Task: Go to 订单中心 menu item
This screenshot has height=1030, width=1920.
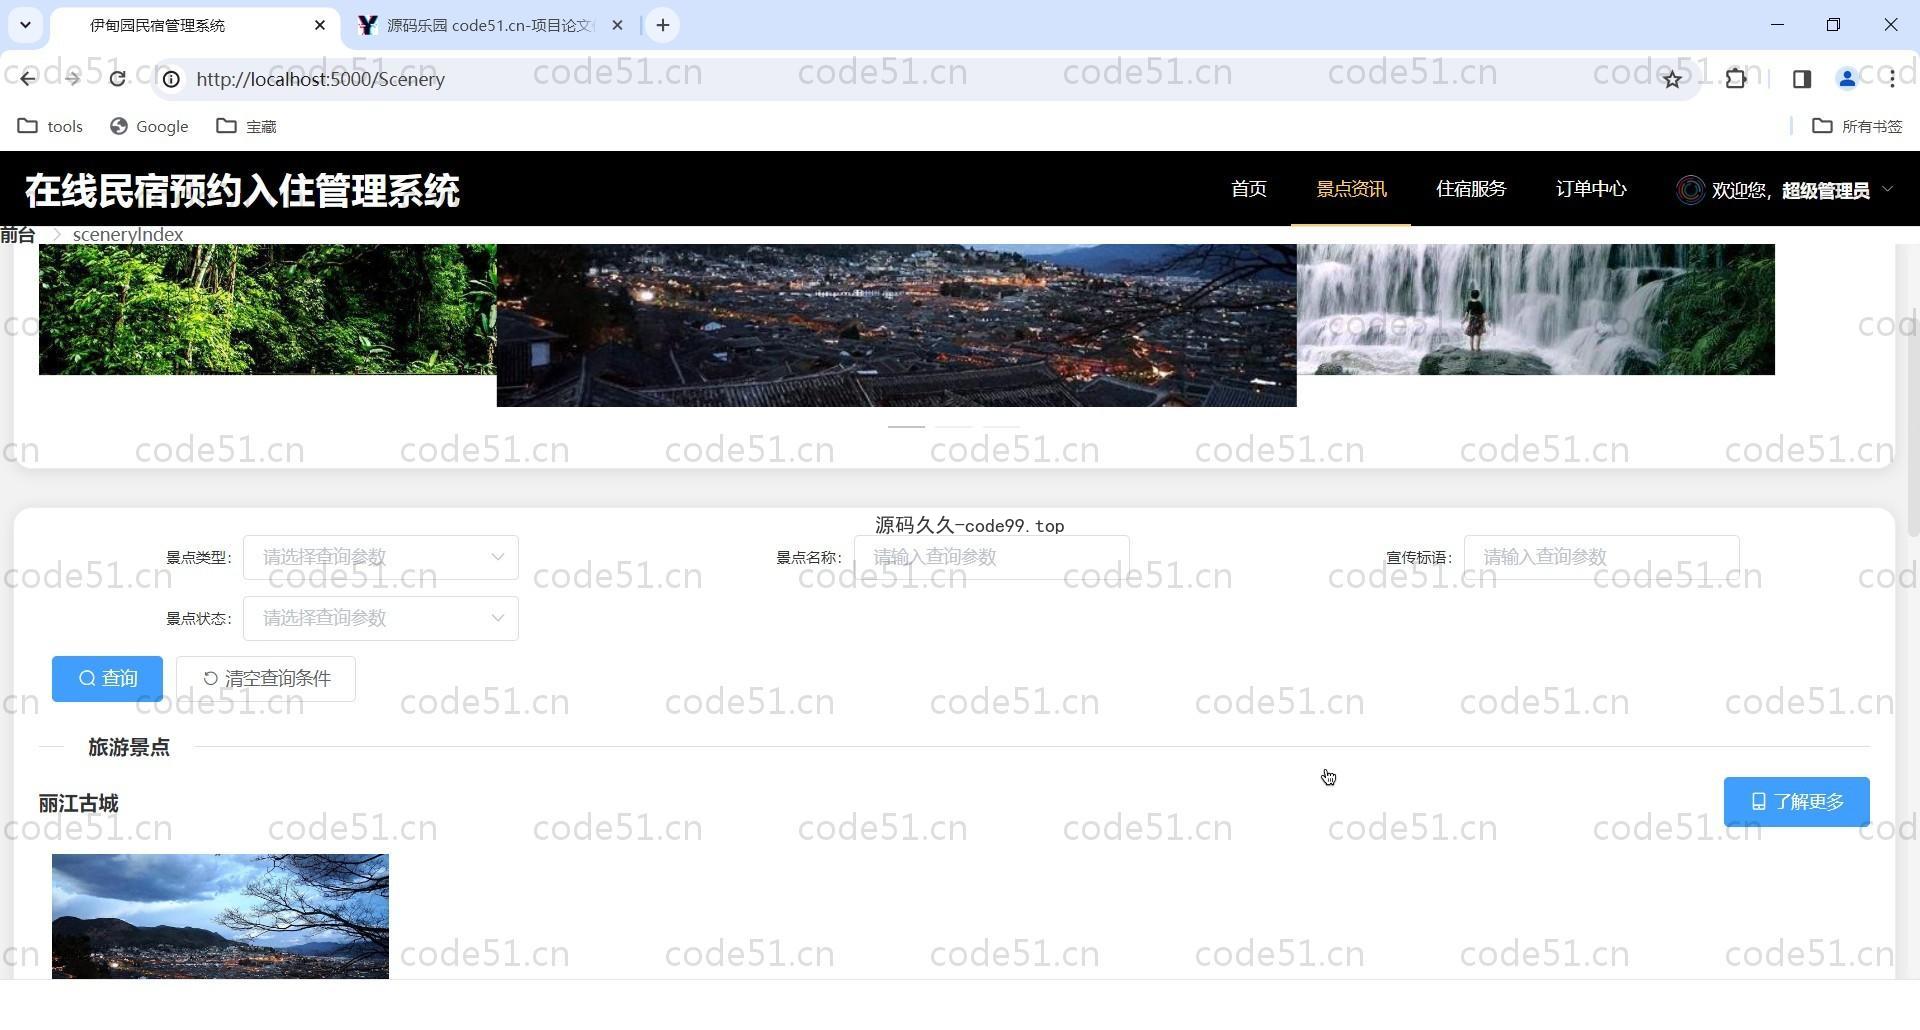Action: [x=1591, y=189]
